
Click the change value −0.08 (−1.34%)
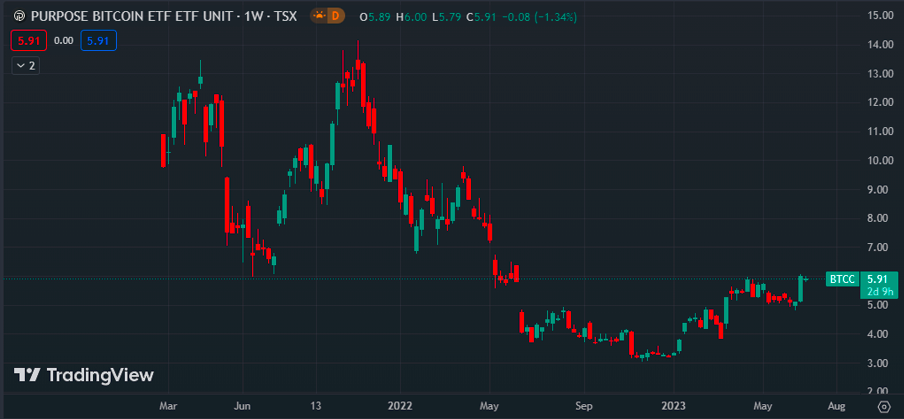point(541,17)
